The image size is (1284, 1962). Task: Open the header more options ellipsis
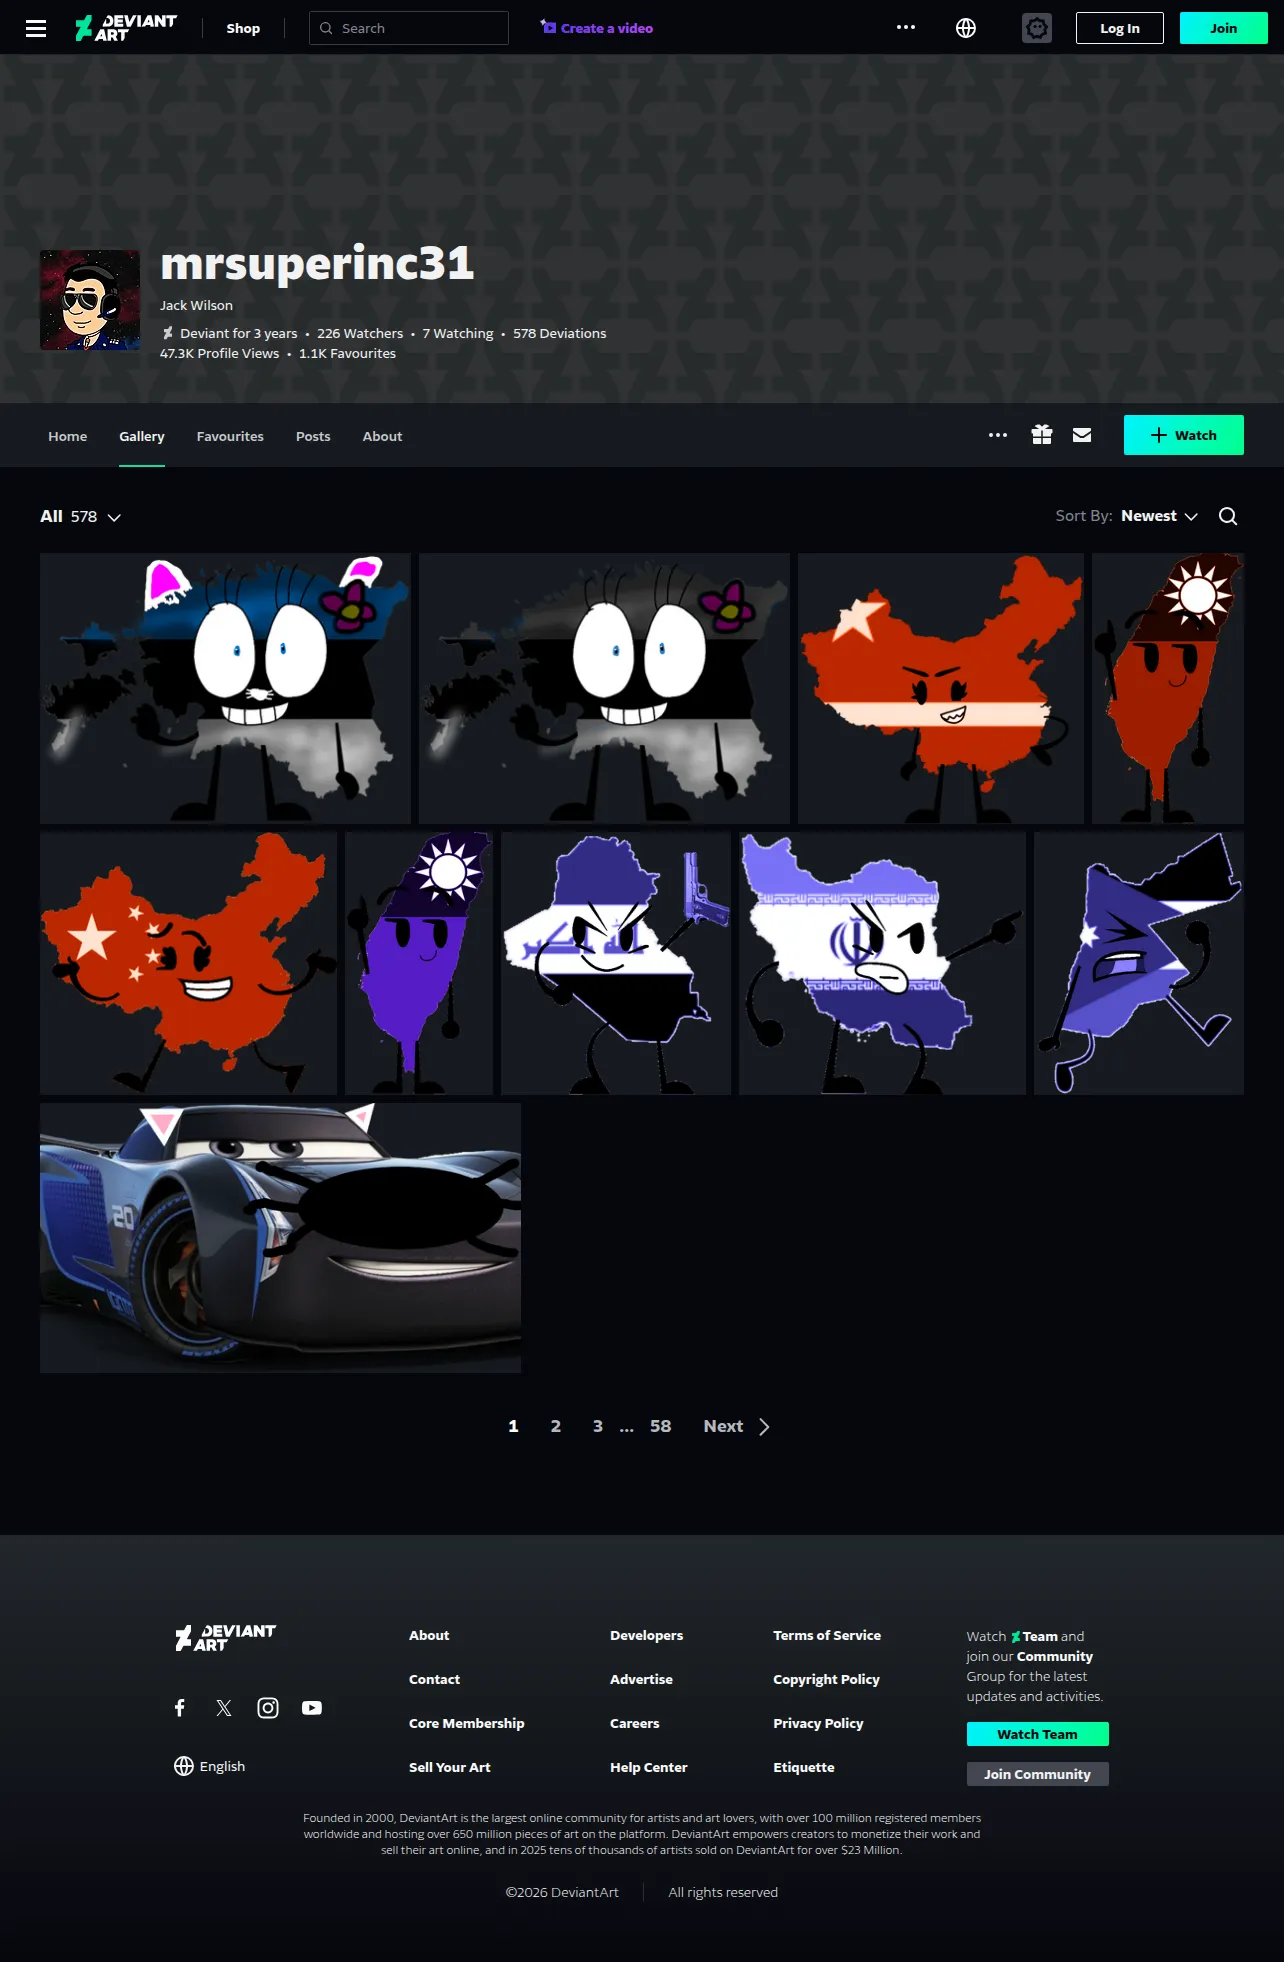(906, 28)
